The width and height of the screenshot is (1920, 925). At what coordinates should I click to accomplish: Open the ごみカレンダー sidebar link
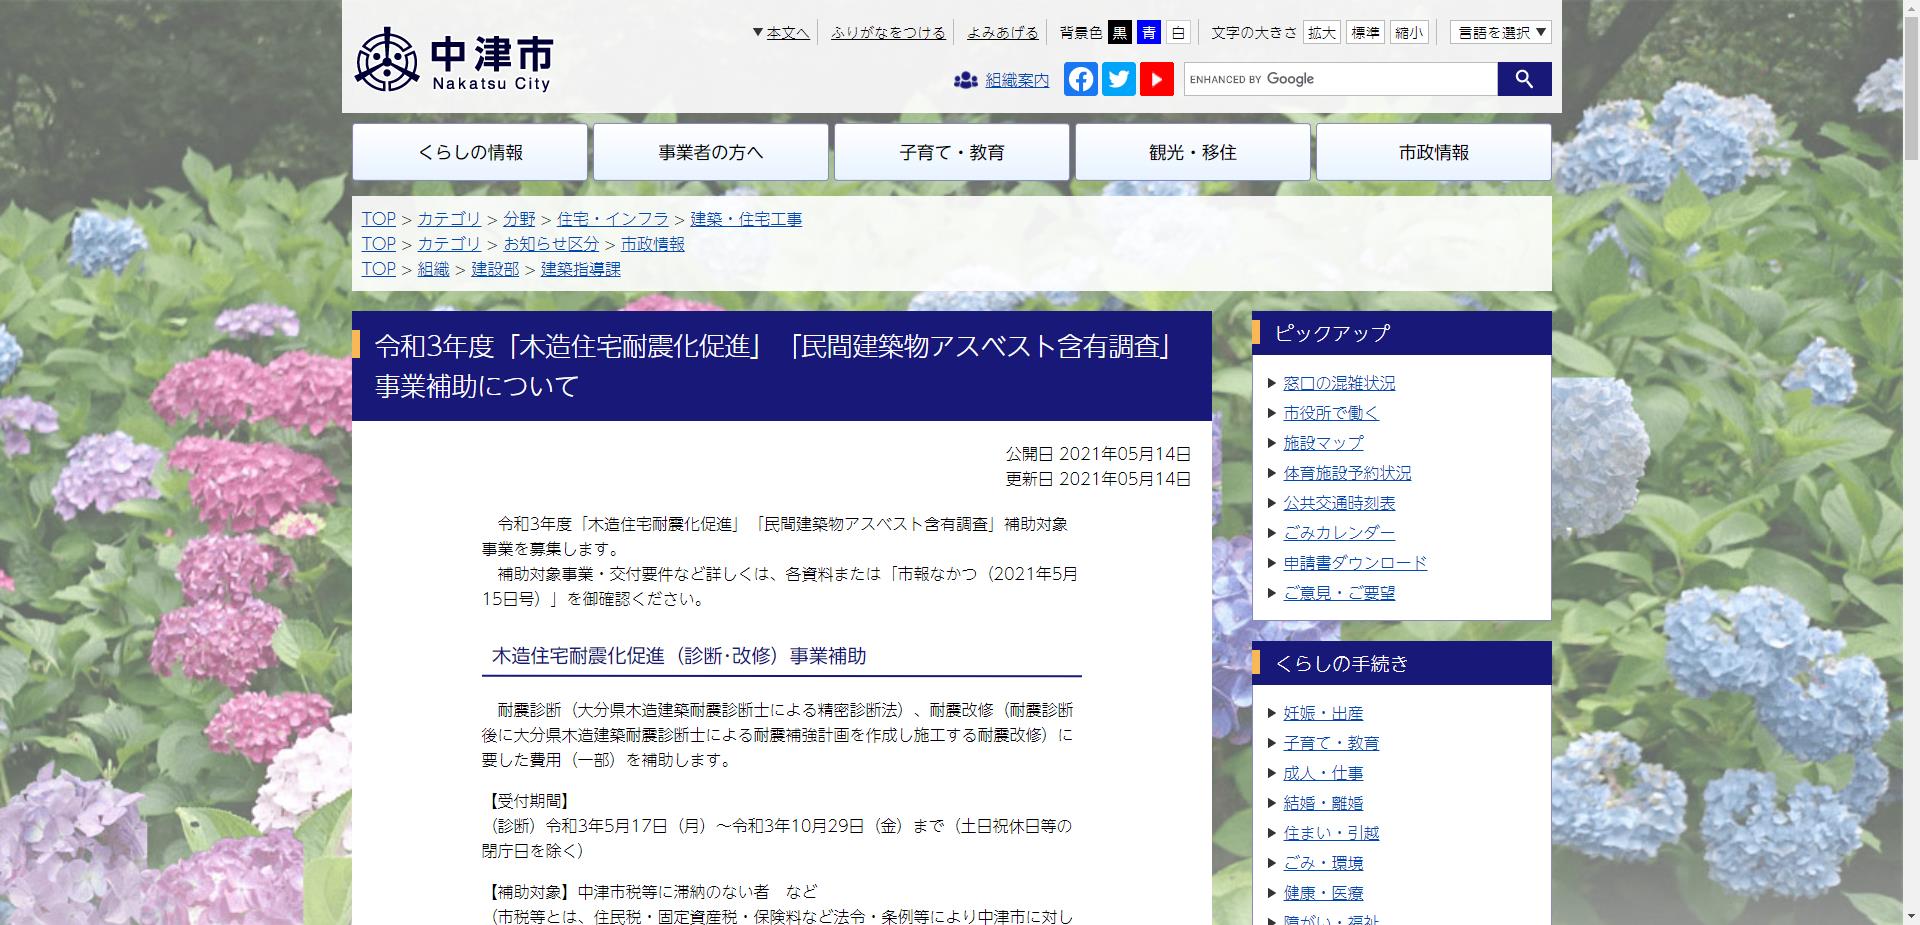1338,532
